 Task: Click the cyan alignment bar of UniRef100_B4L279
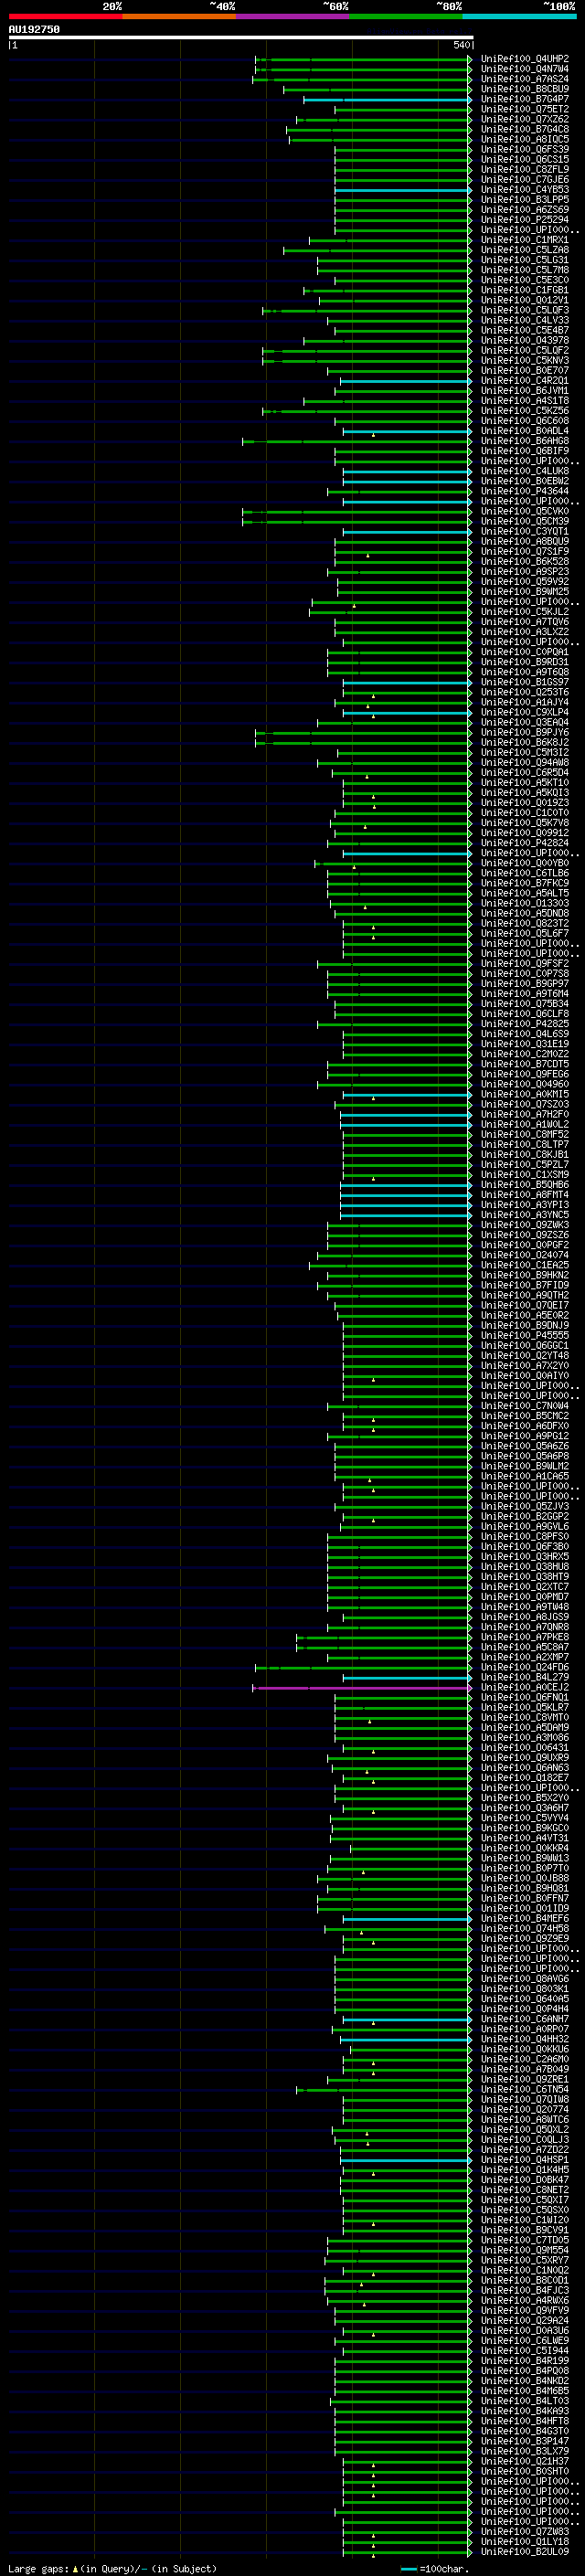tap(407, 1678)
